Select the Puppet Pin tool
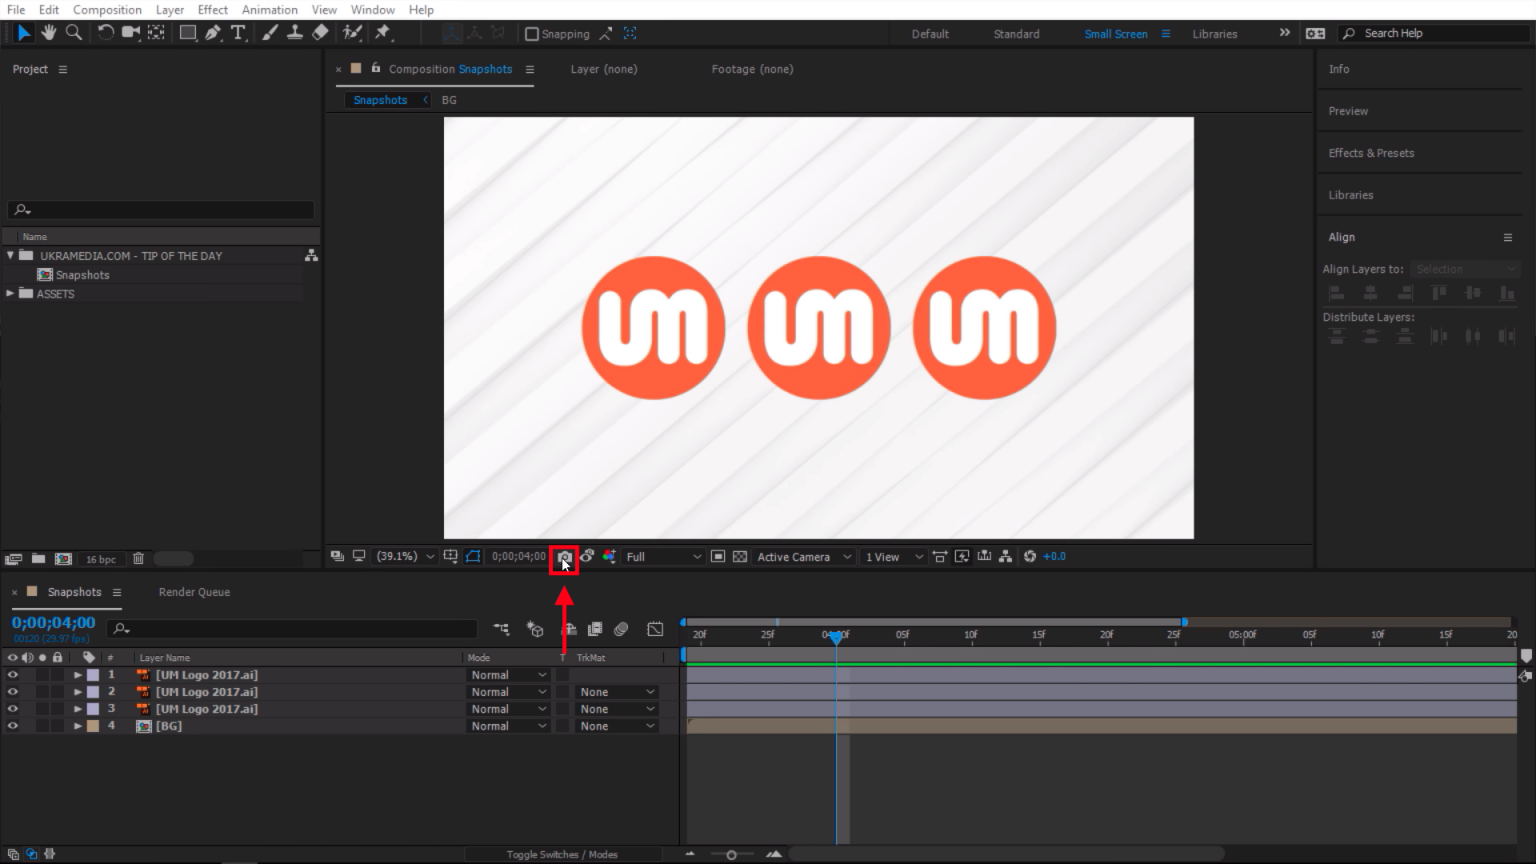This screenshot has height=864, width=1536. tap(382, 33)
